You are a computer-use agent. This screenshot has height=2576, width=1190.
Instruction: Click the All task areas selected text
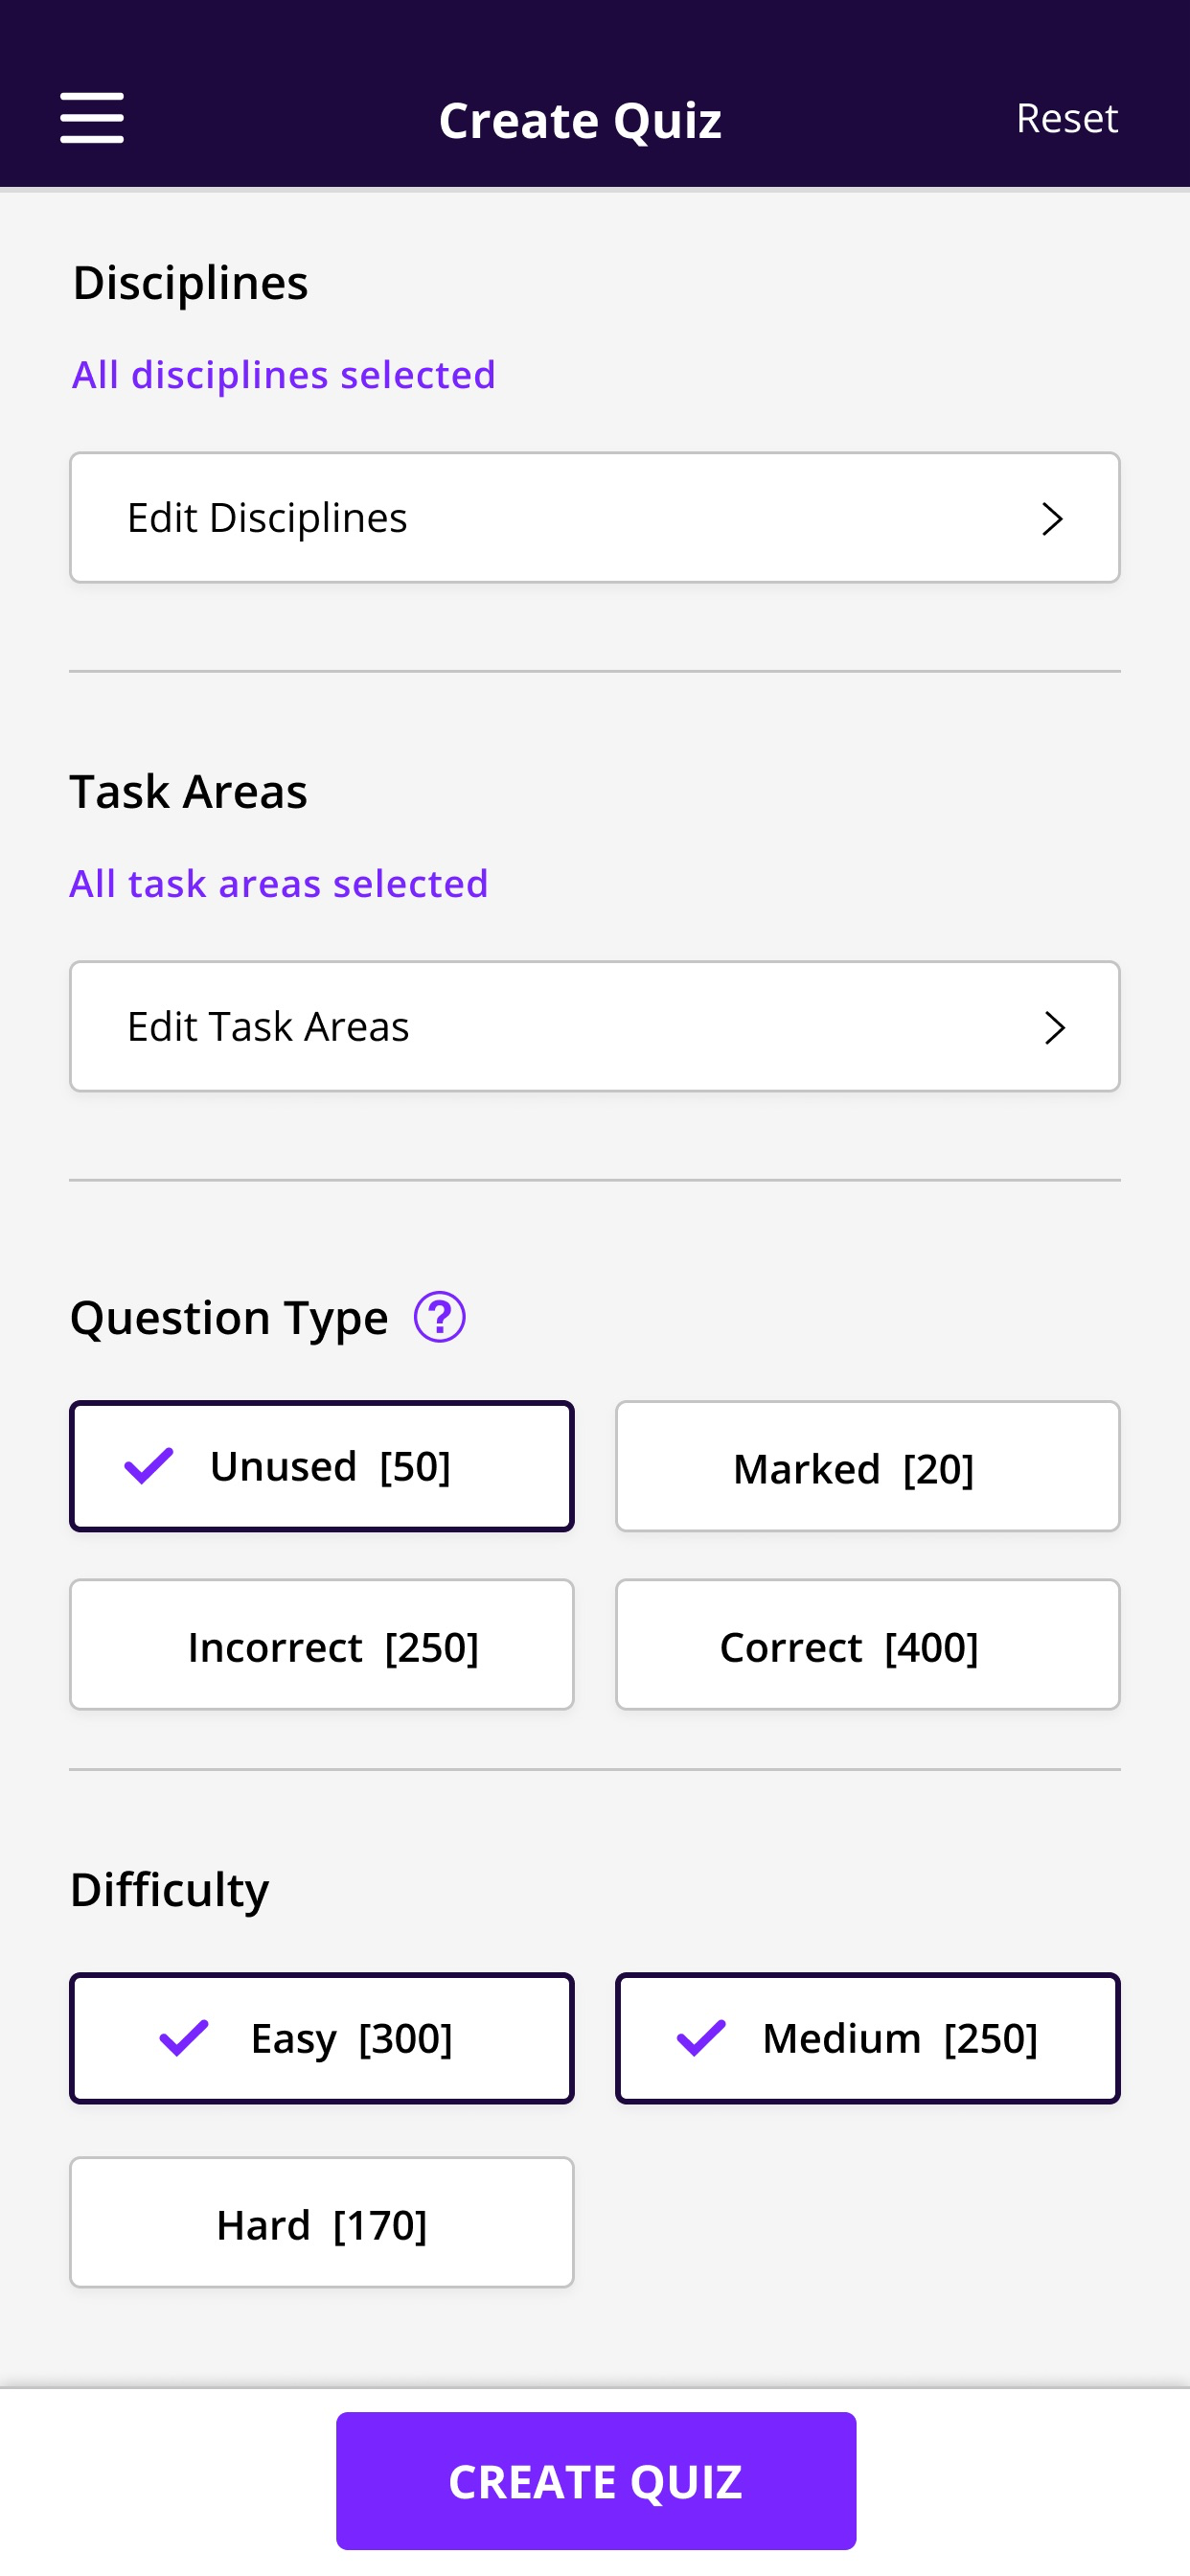(279, 884)
